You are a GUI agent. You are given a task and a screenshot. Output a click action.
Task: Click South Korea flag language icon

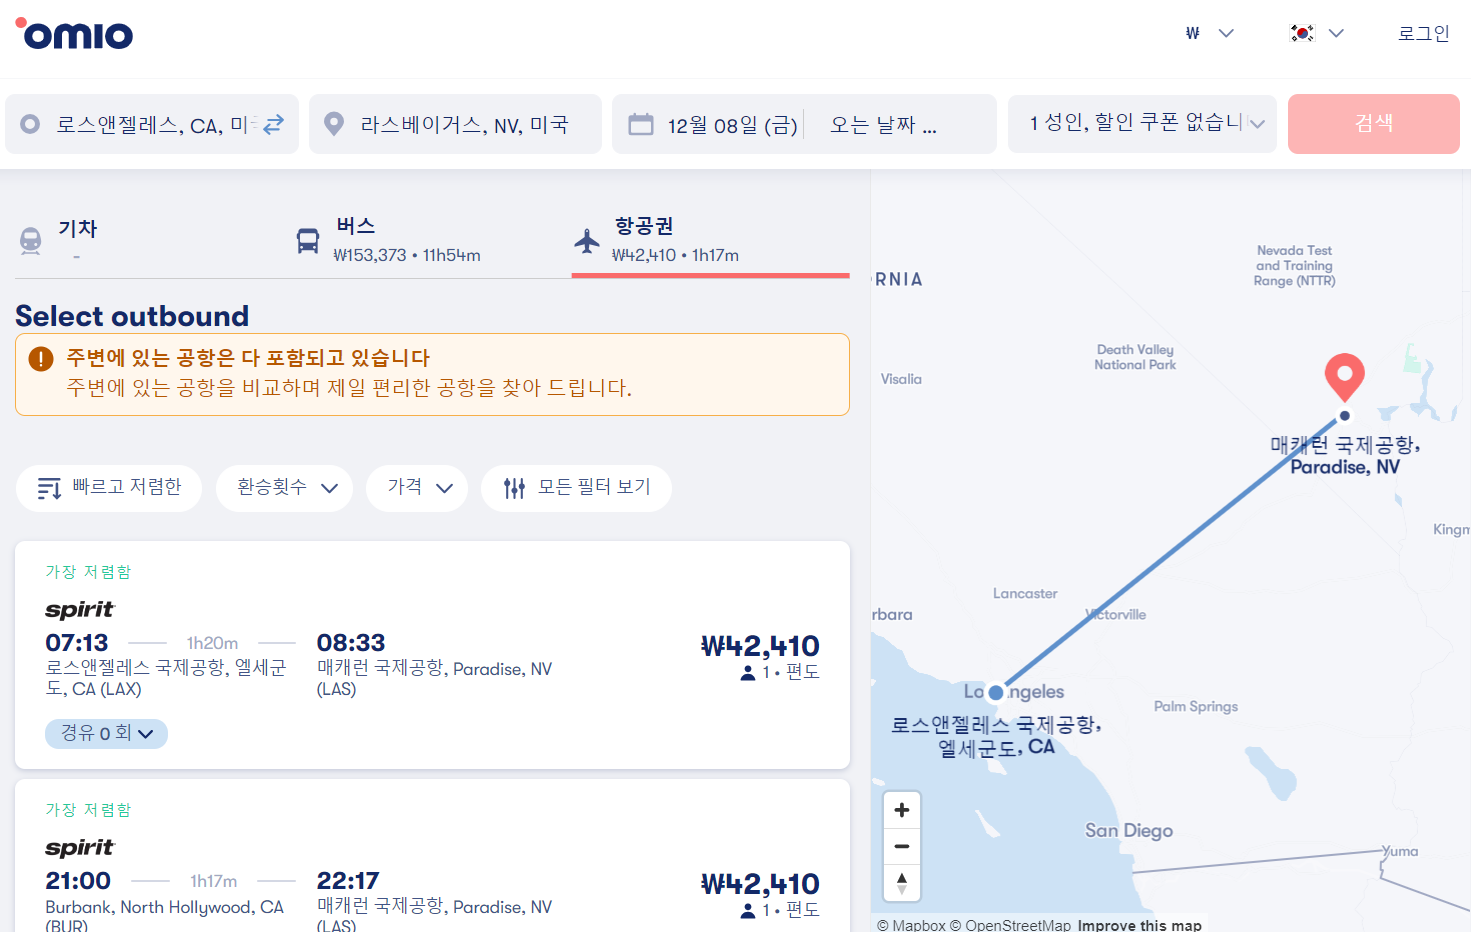pos(1302,33)
